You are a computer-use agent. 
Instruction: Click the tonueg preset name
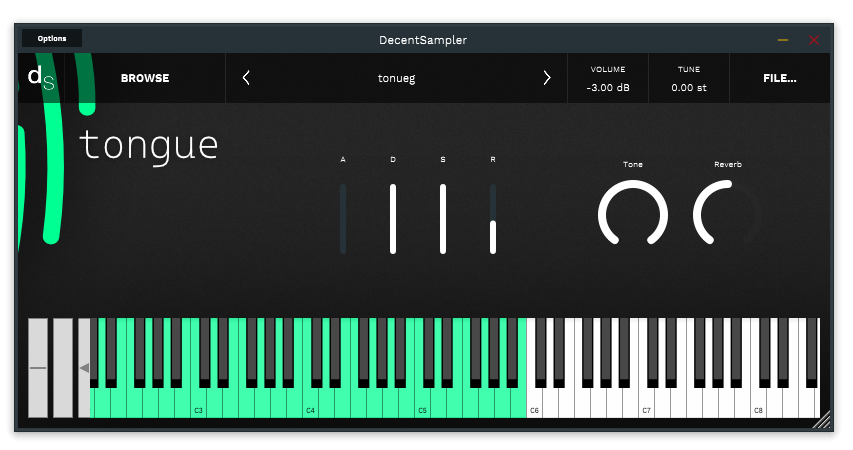pos(397,78)
